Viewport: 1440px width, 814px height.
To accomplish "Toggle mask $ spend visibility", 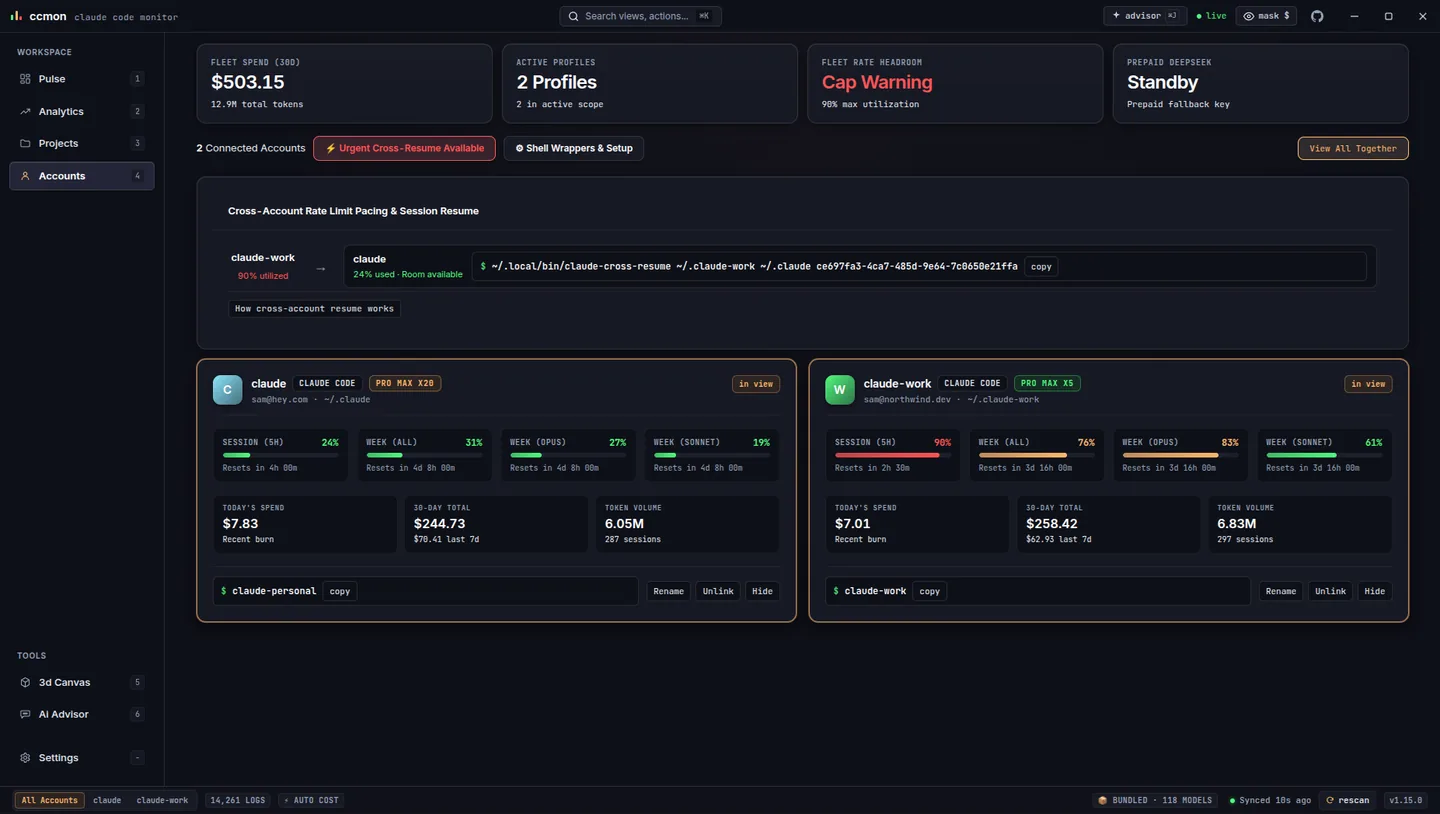I will pyautogui.click(x=1267, y=16).
